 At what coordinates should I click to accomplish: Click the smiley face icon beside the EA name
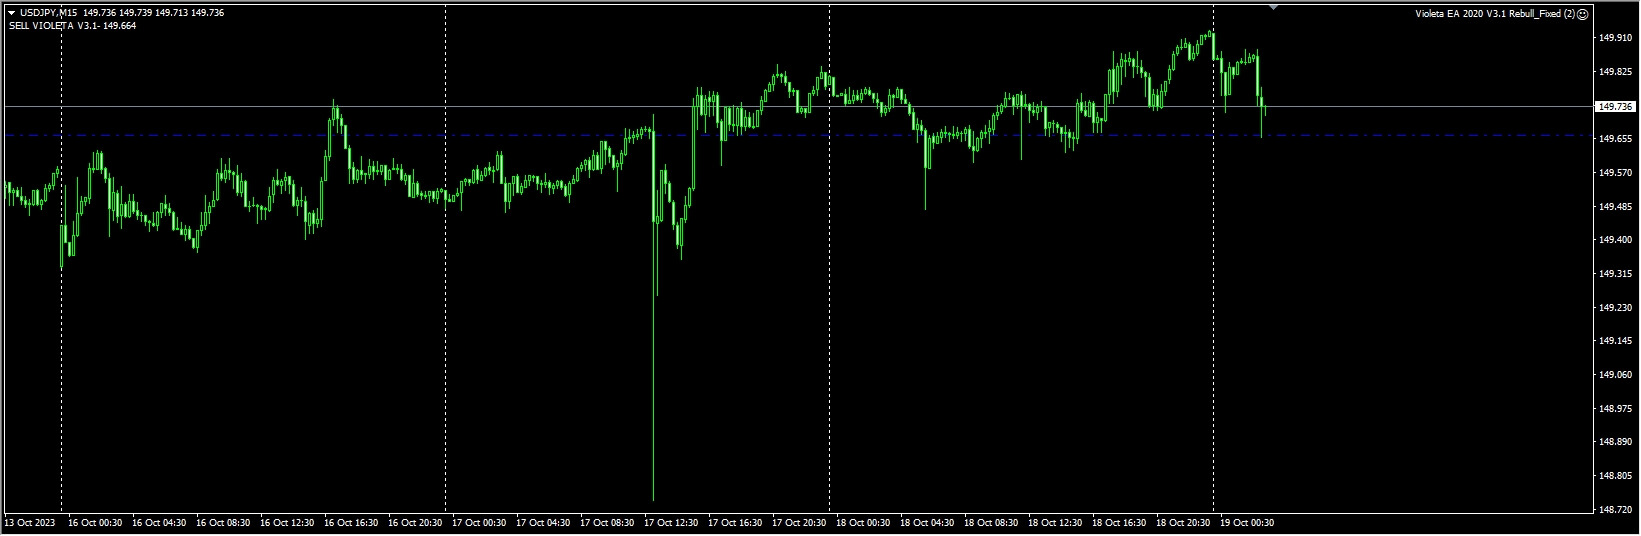point(1583,14)
